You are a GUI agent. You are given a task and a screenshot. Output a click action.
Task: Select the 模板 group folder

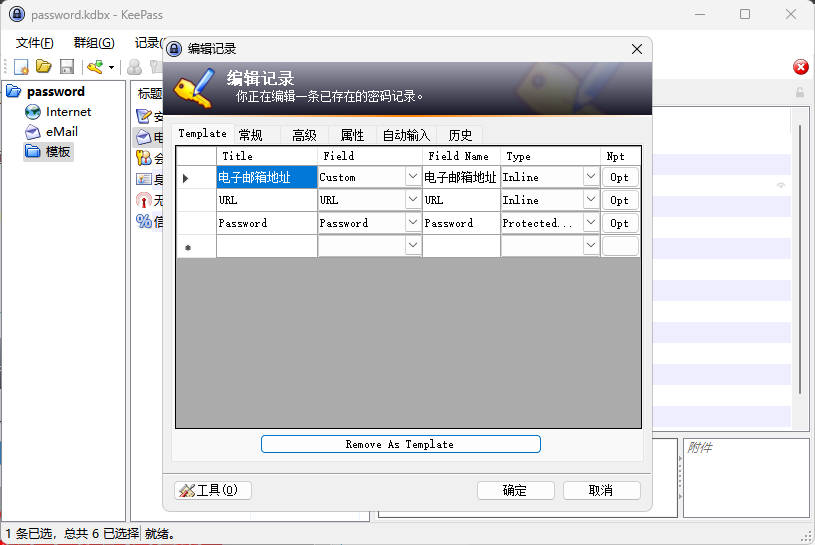point(58,151)
